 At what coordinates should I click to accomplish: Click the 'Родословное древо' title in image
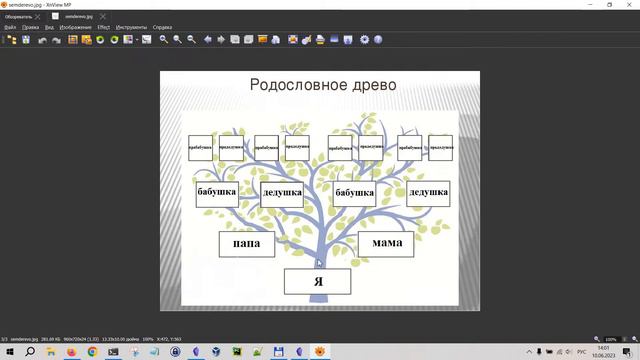(x=323, y=85)
